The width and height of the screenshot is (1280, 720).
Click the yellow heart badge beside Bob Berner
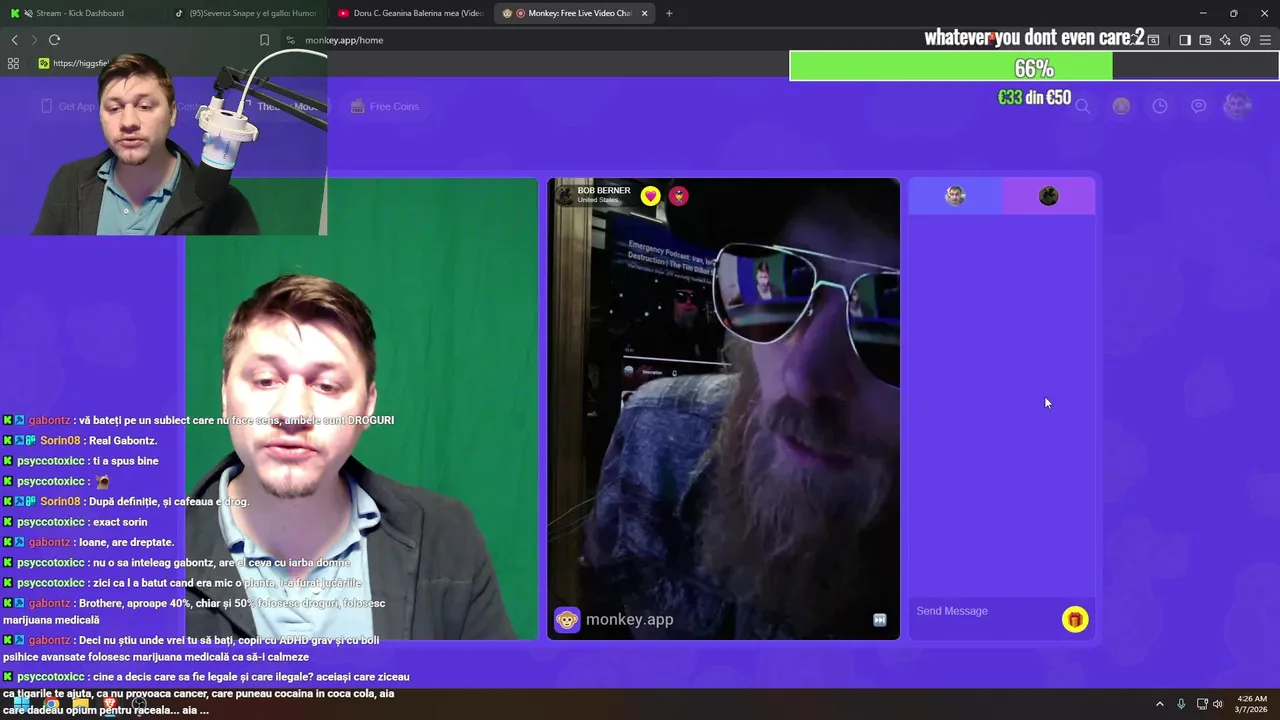(x=651, y=196)
